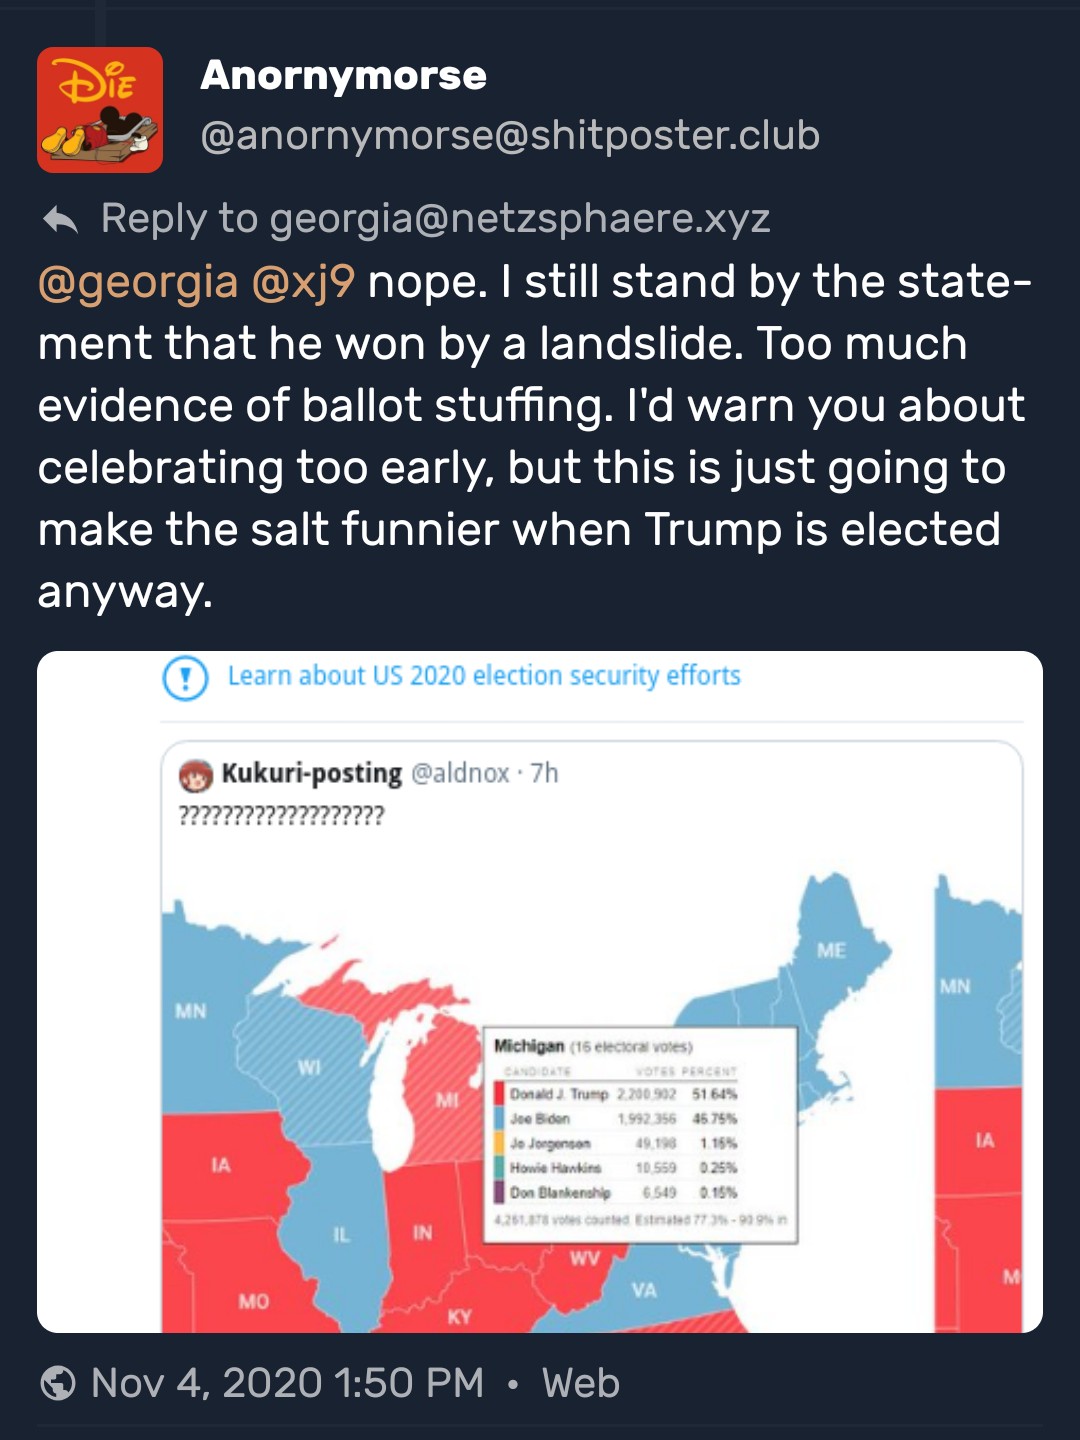
Task: Click the Kukuri-posting small avatar
Action: [196, 775]
